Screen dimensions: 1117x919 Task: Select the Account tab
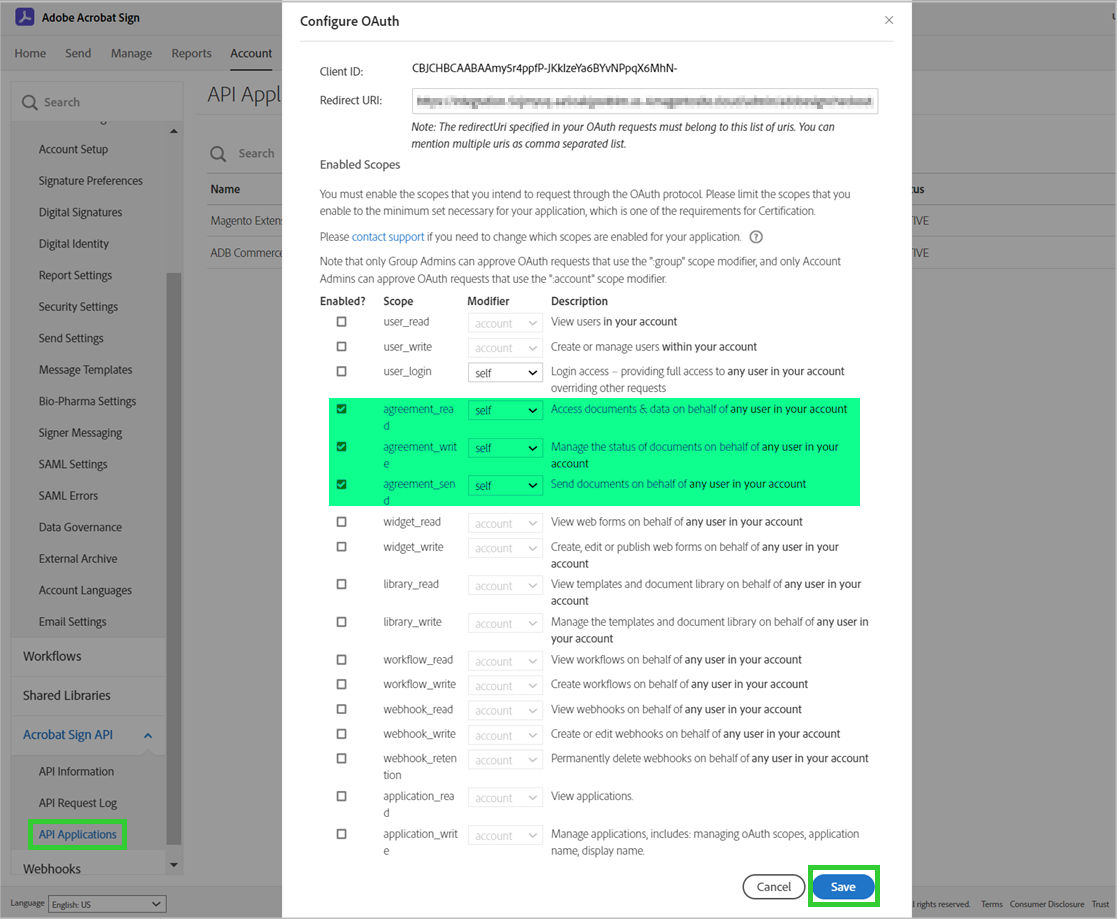pos(251,53)
